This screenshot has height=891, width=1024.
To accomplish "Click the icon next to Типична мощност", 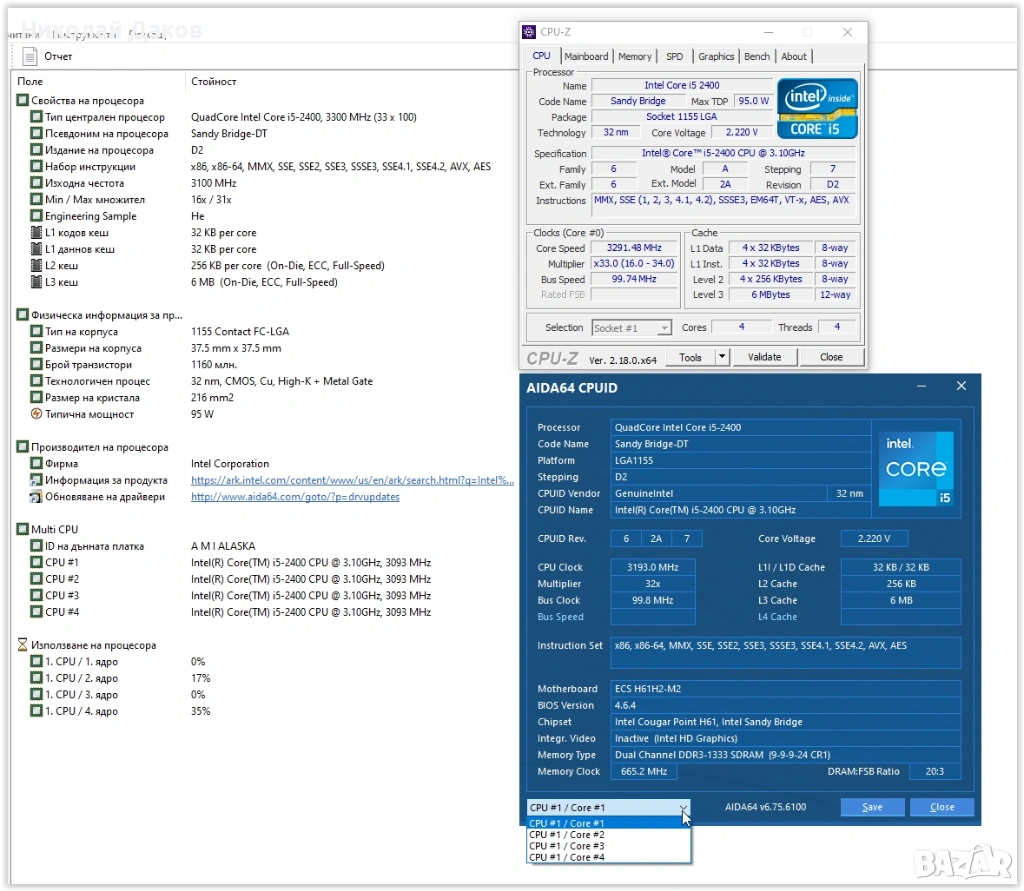I will 37,414.
